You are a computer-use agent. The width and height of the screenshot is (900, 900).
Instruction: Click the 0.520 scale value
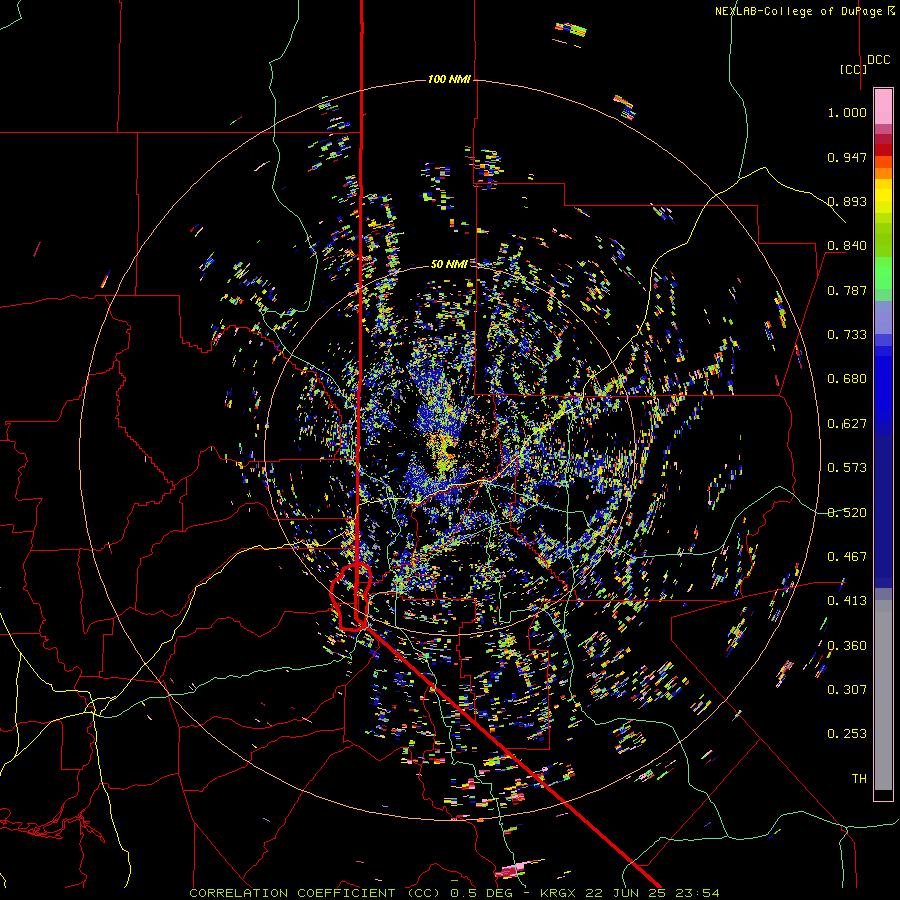(847, 513)
